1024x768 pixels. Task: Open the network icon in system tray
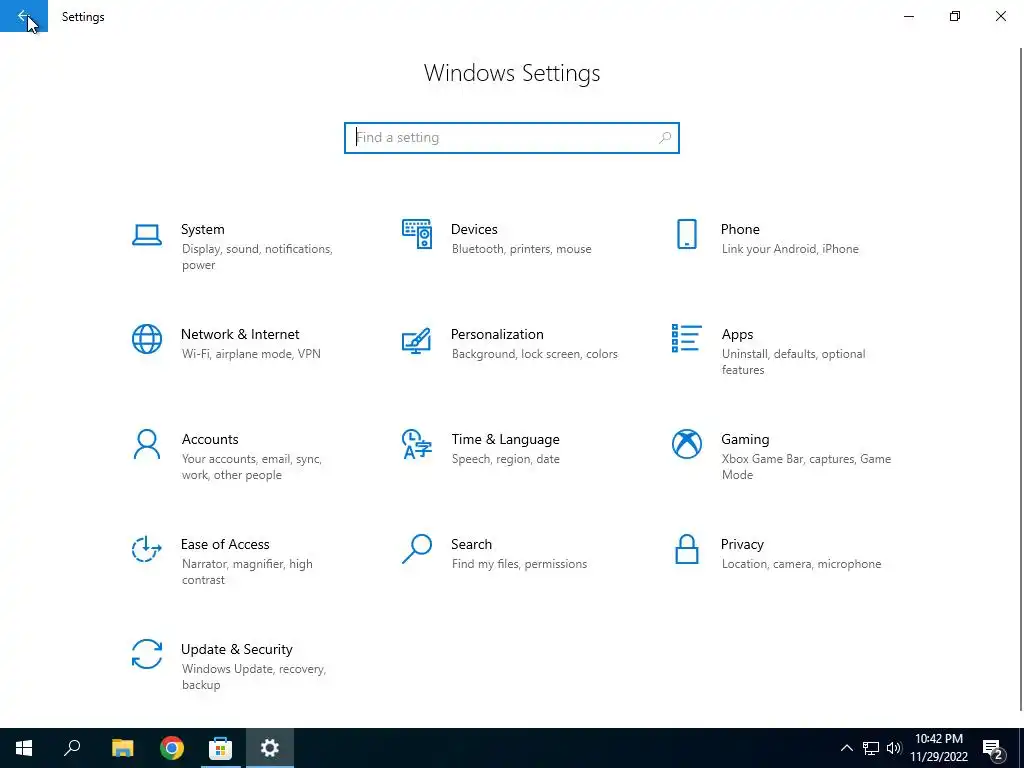point(871,748)
